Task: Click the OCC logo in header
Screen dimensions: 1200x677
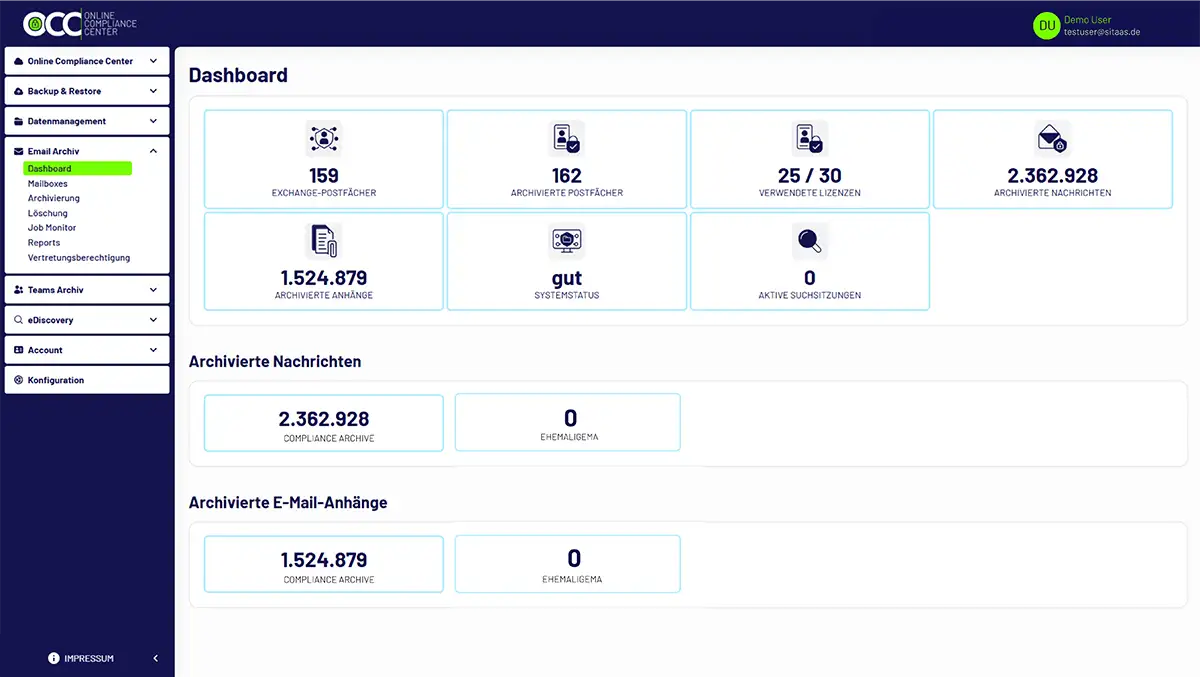Action: (x=80, y=24)
